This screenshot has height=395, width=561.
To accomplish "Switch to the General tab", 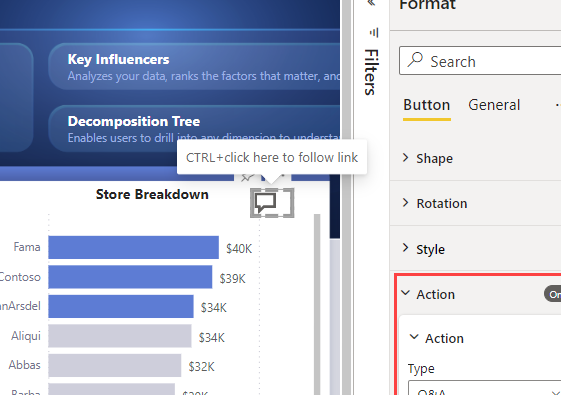I will (494, 105).
